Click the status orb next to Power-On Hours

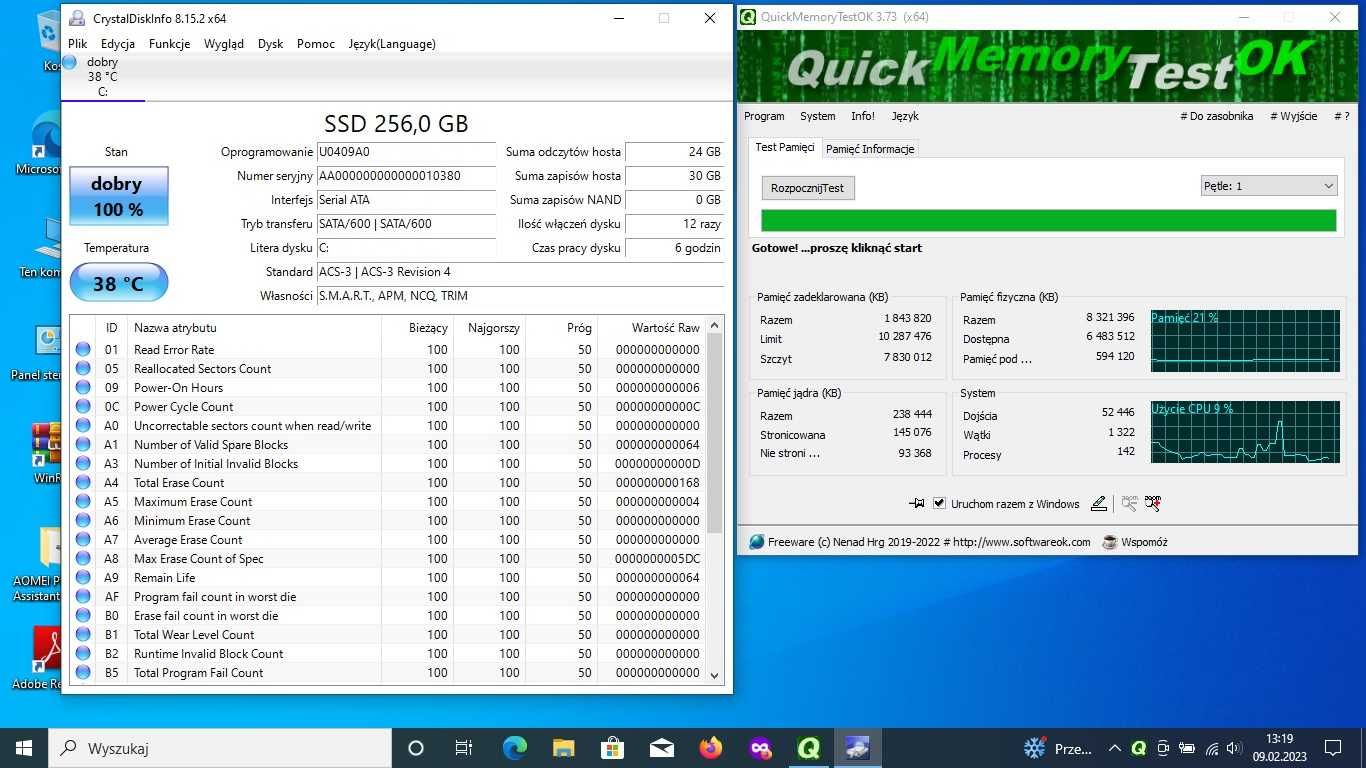pos(83,388)
